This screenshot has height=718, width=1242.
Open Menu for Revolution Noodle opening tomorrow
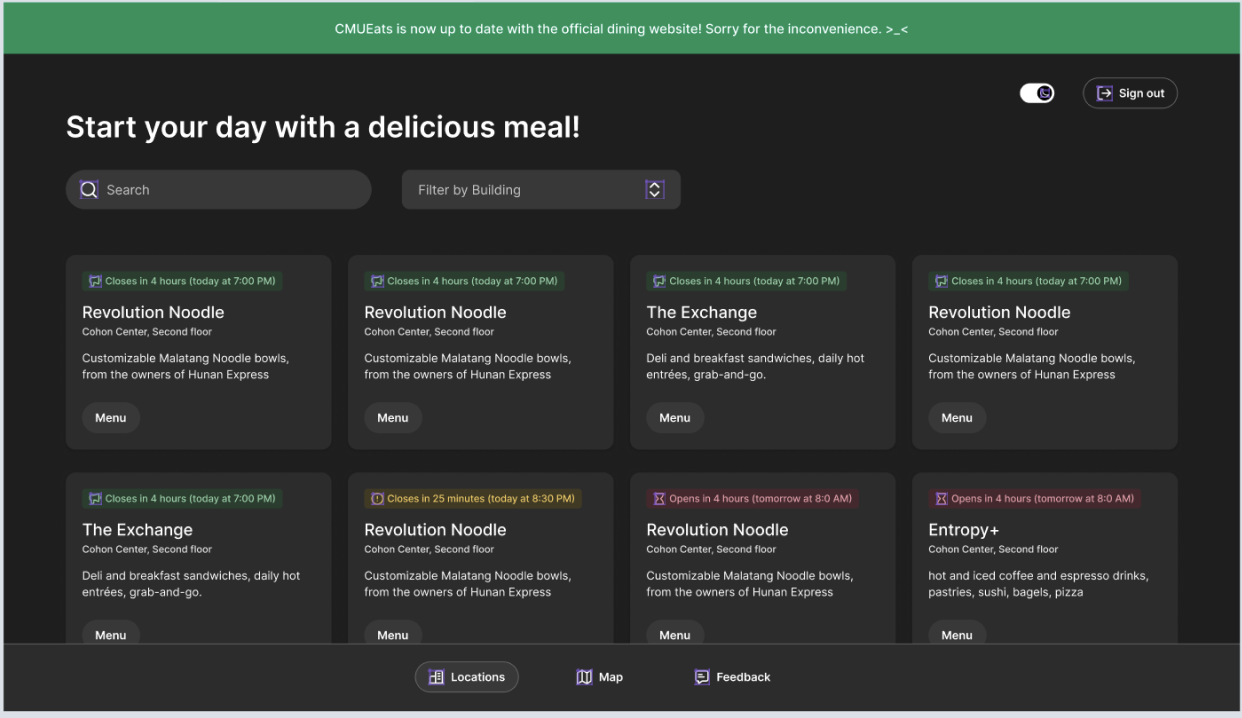(675, 634)
